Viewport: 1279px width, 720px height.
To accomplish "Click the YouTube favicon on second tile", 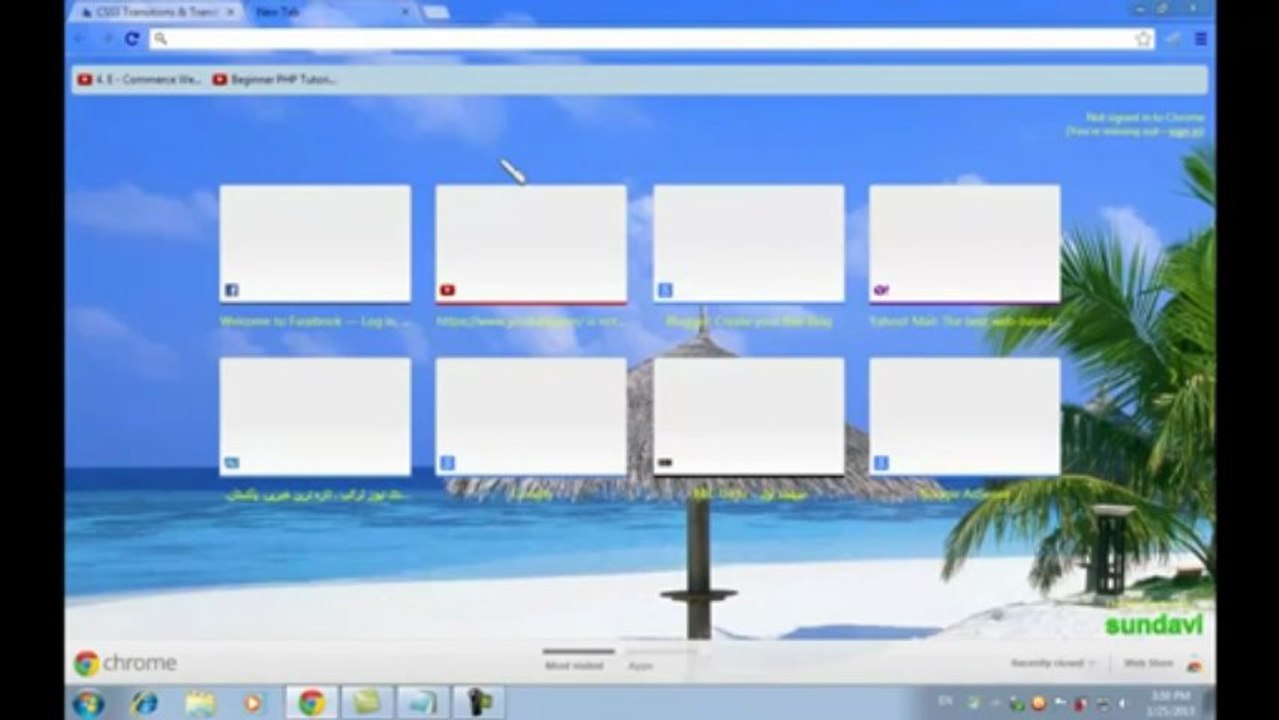I will 447,290.
